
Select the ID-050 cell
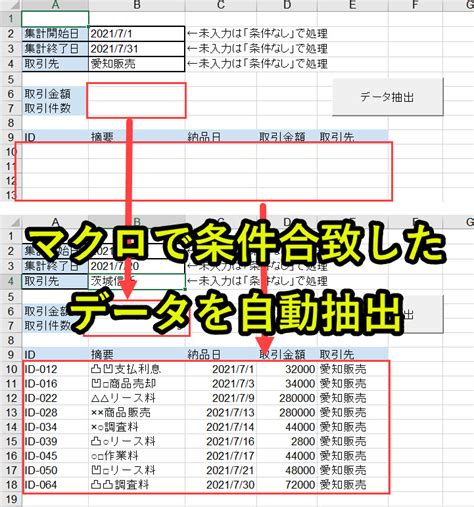click(x=55, y=470)
